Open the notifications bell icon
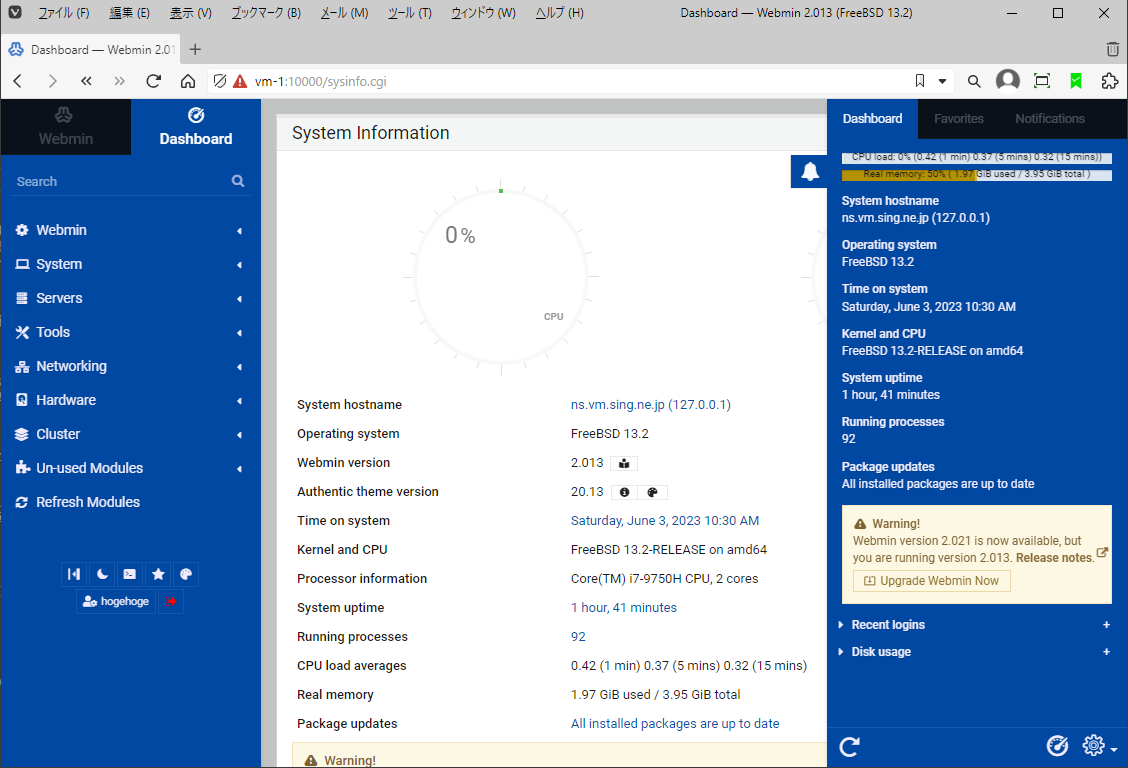The width and height of the screenshot is (1128, 768). [x=809, y=171]
